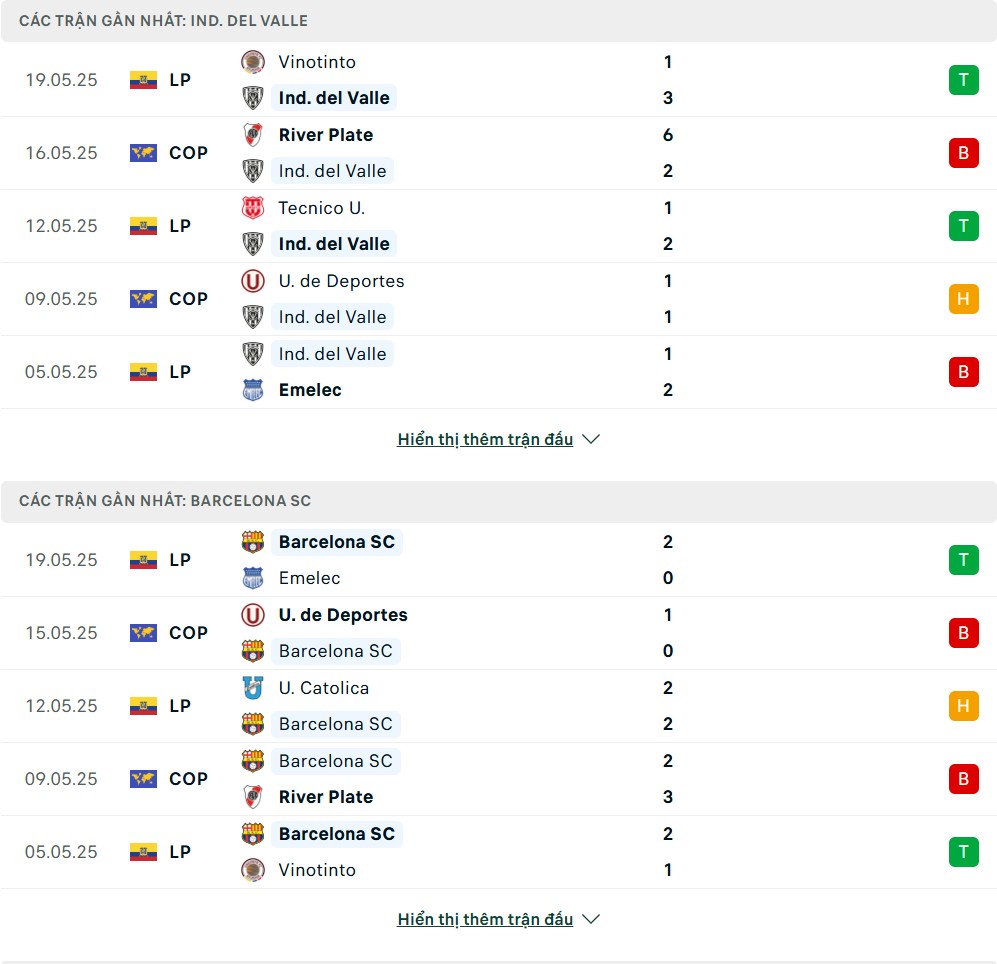The image size is (997, 964).
Task: Click the orange H badge for the U. Catolica draw
Action: pyautogui.click(x=963, y=706)
